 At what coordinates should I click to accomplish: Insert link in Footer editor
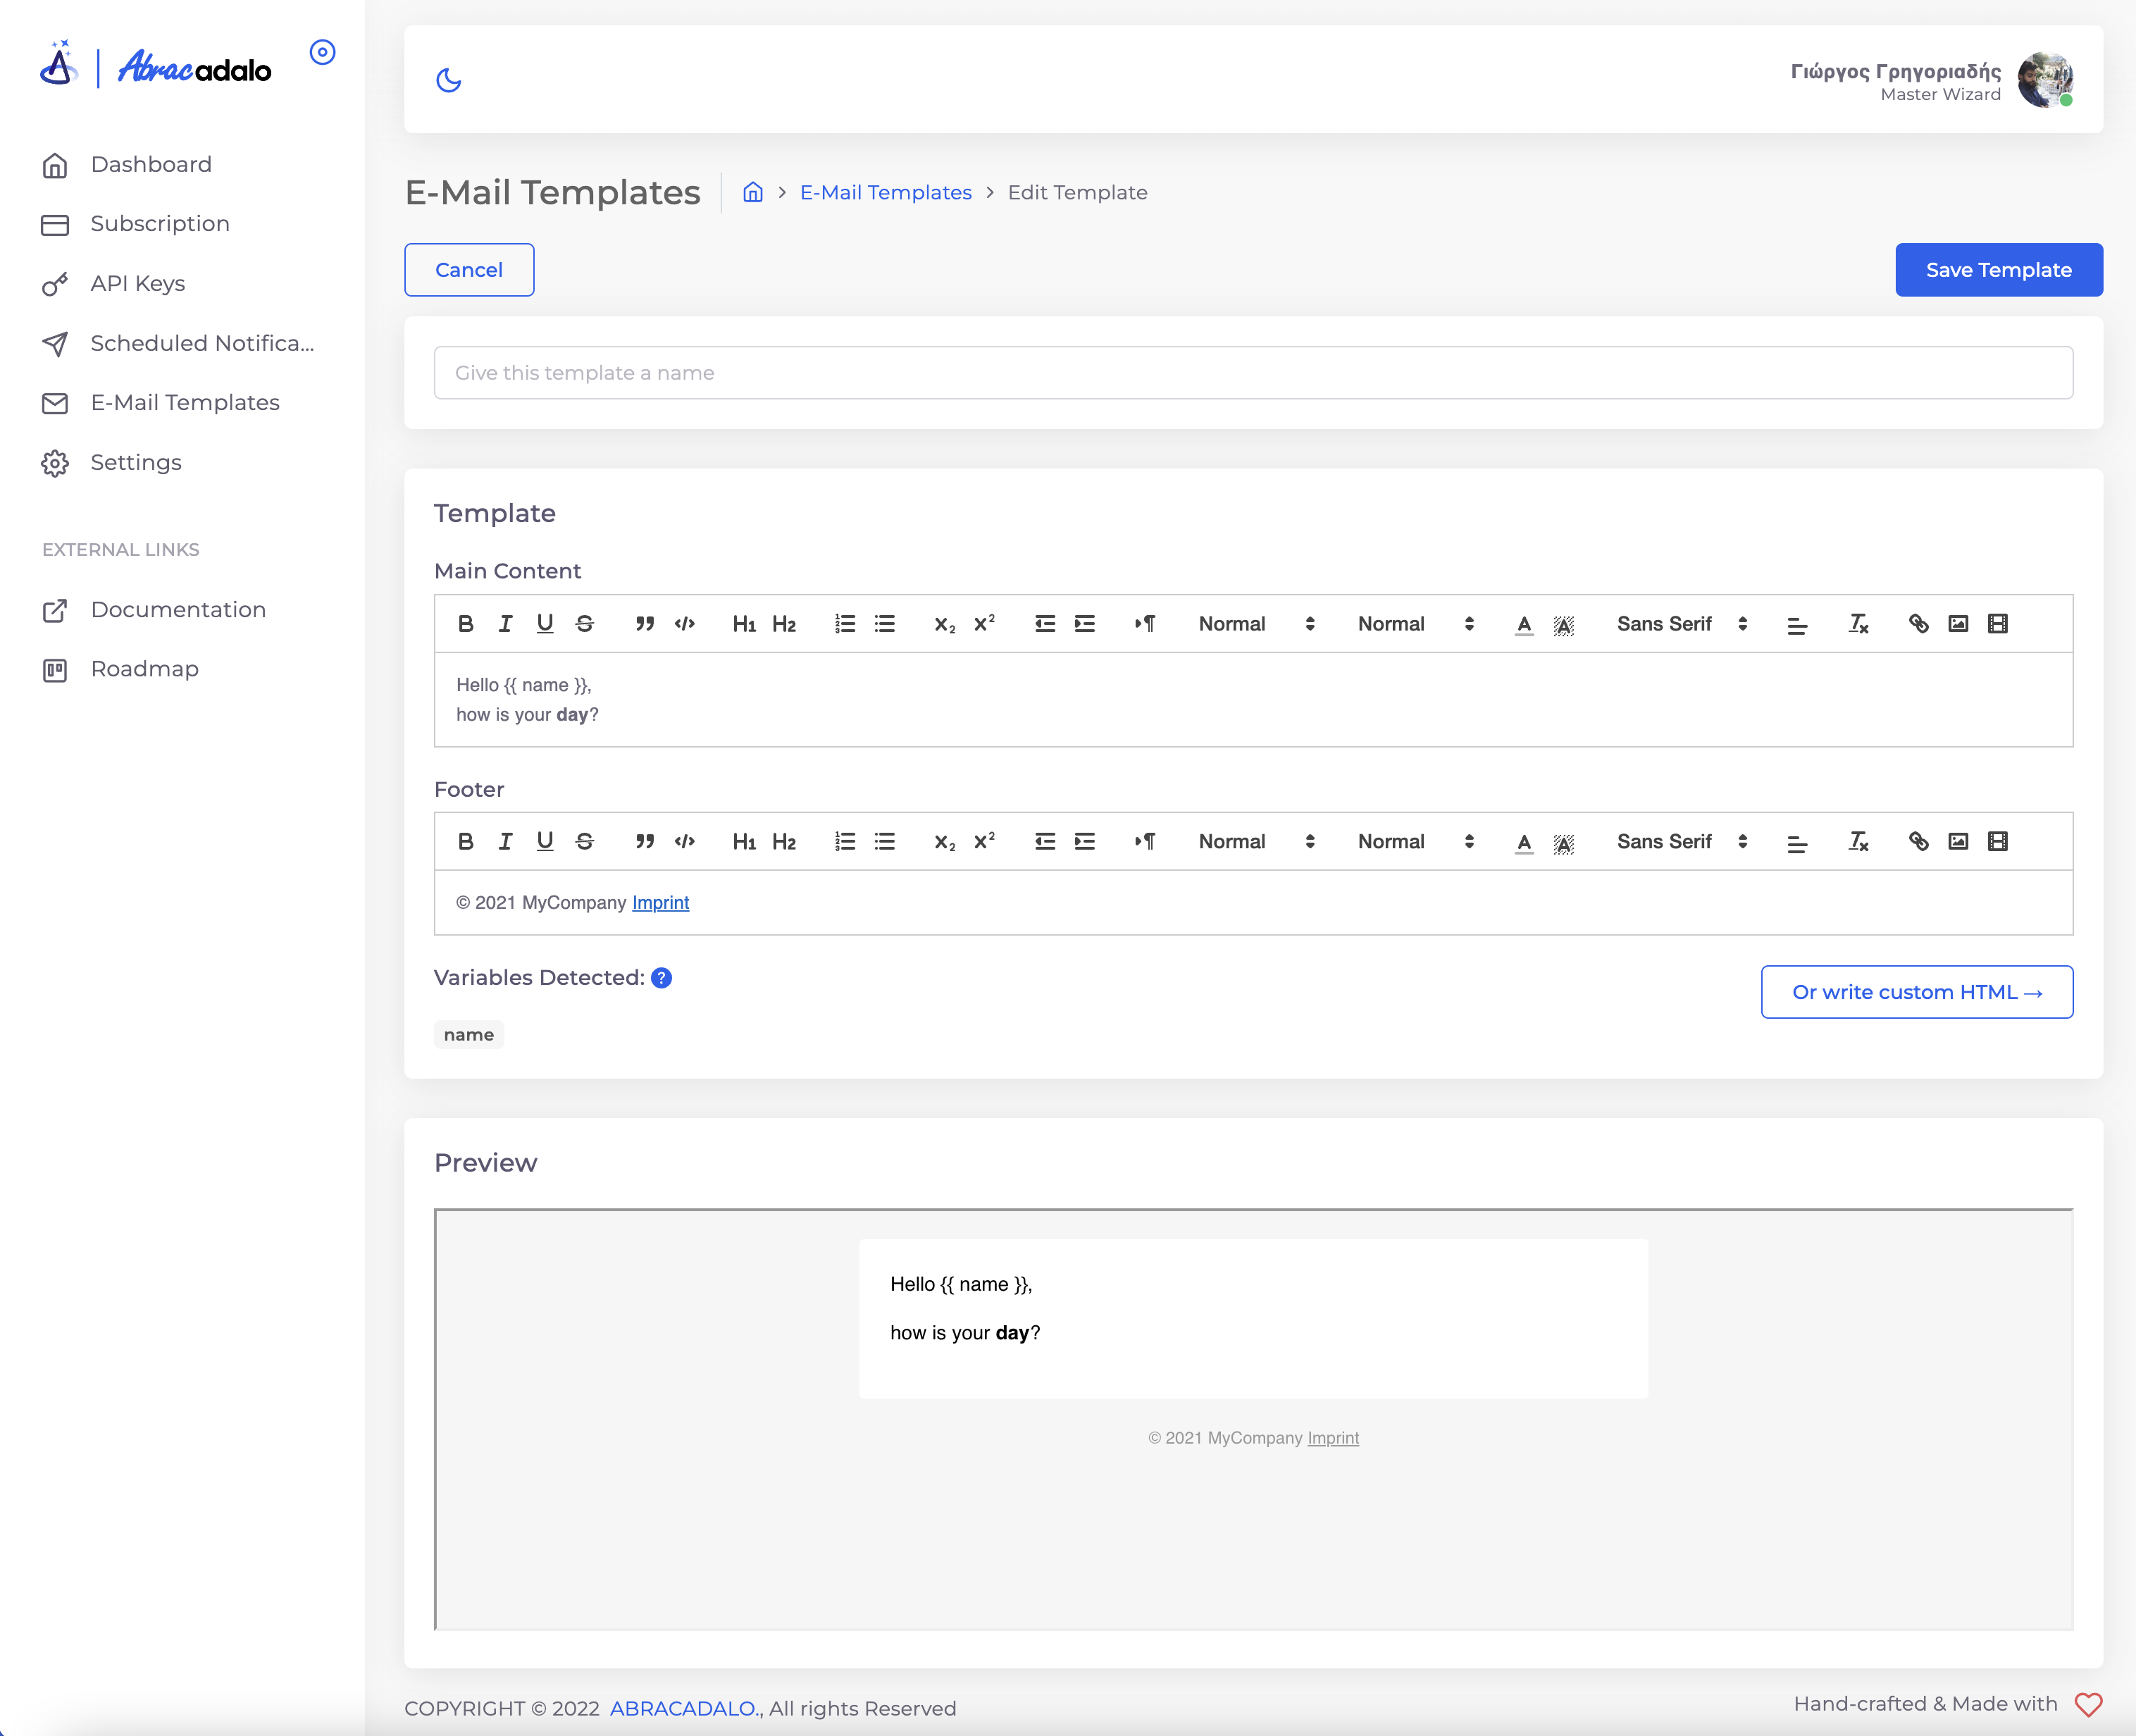[1918, 842]
